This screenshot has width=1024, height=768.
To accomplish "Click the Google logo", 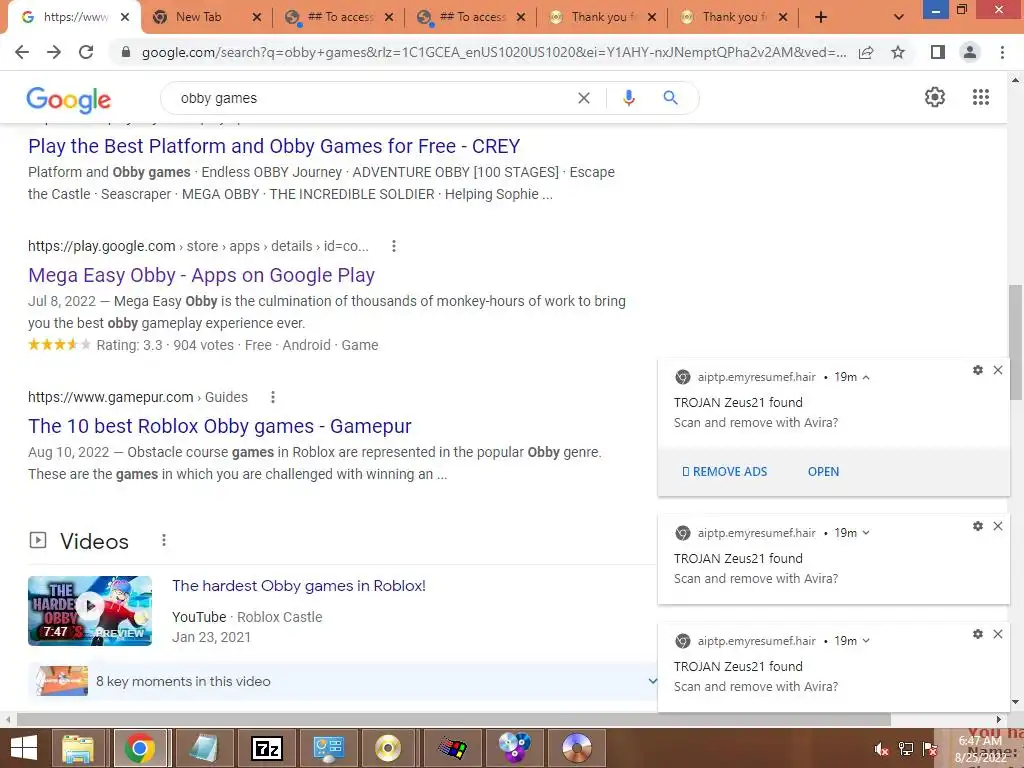I will 69,99.
